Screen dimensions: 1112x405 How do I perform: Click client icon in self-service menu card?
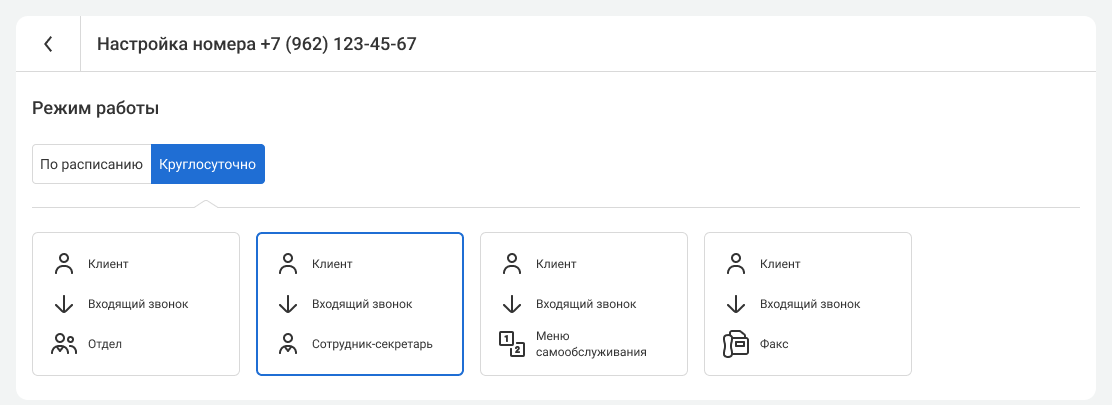pos(512,264)
